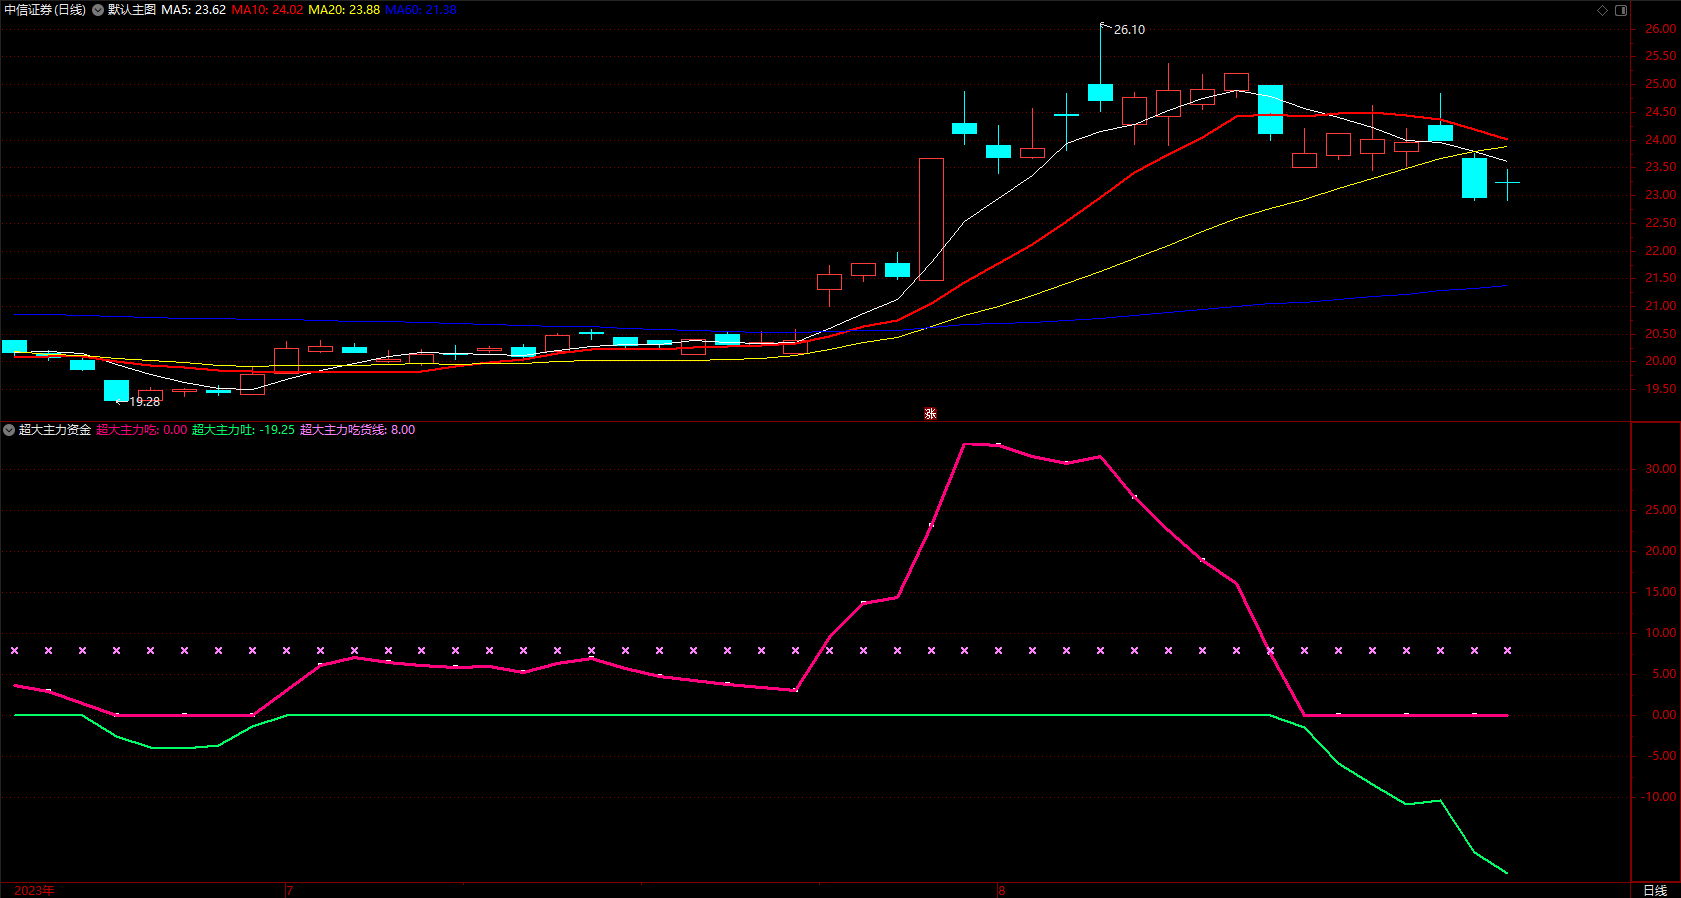Click the 26.10 high price label
The image size is (1681, 898).
[x=1129, y=30]
